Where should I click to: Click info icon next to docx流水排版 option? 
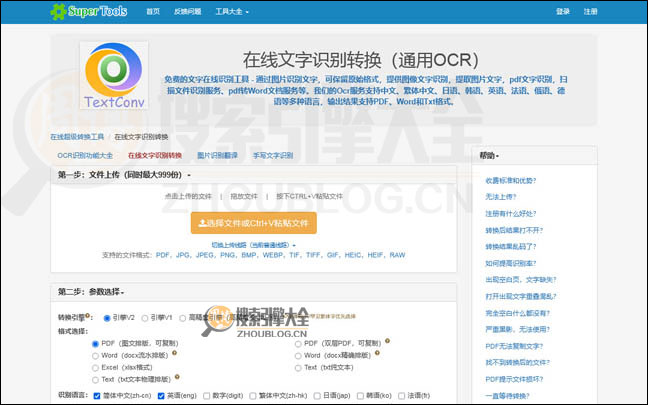pos(174,353)
